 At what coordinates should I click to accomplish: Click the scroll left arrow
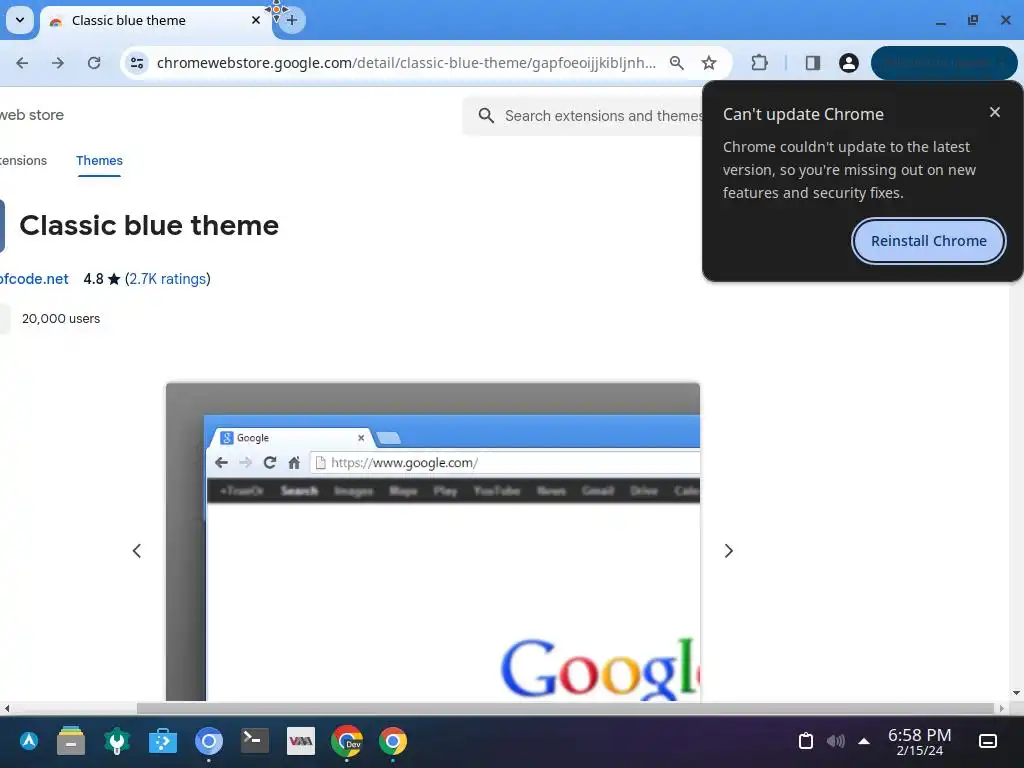tap(7, 709)
